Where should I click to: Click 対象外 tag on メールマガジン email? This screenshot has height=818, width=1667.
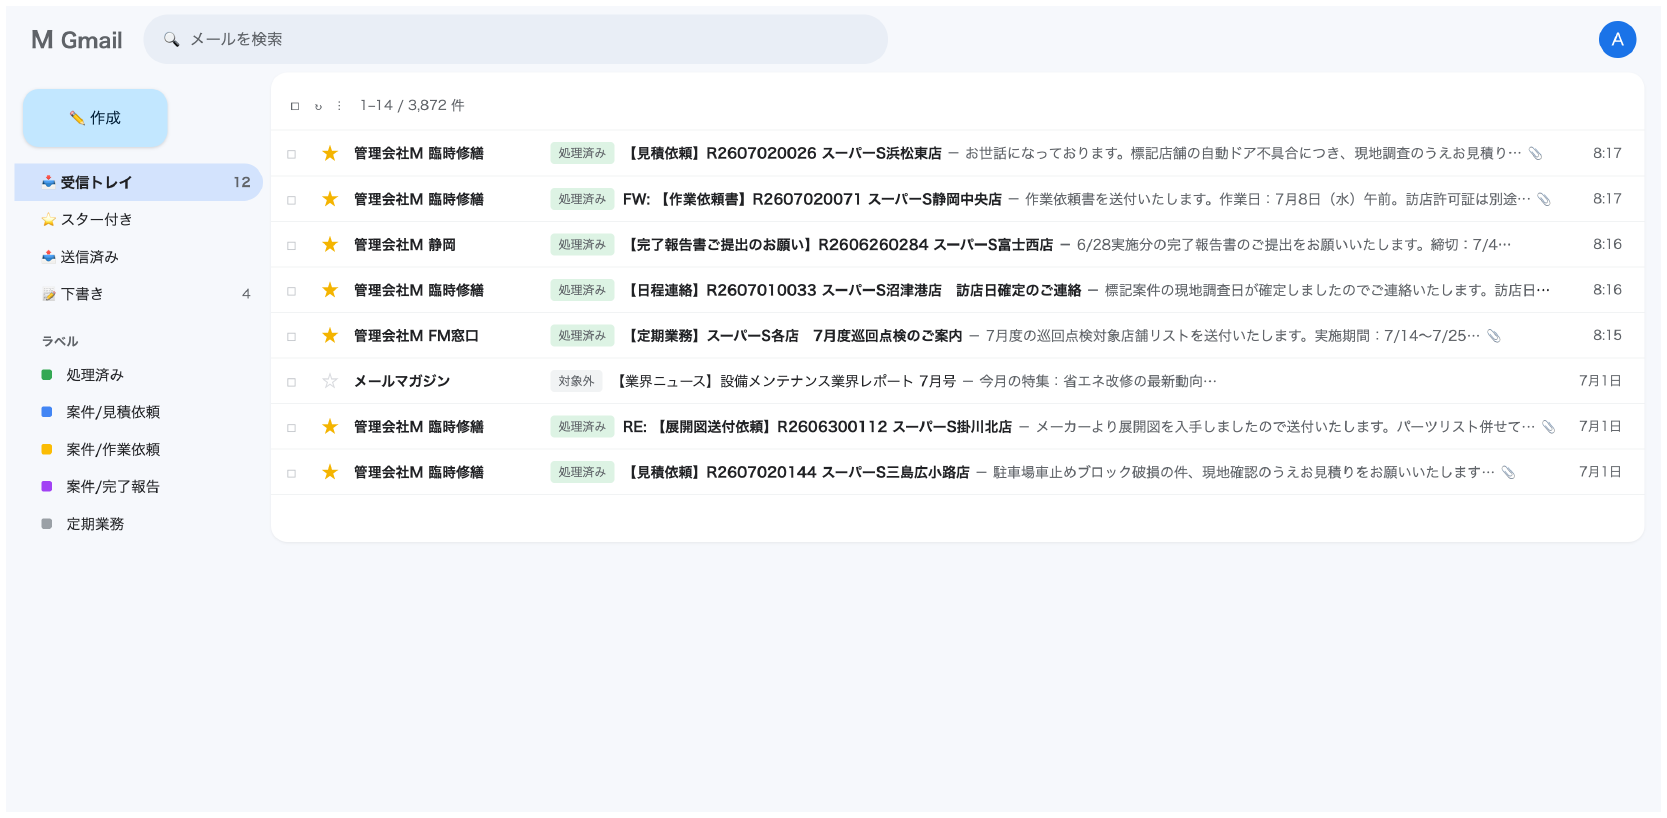pyautogui.click(x=576, y=381)
